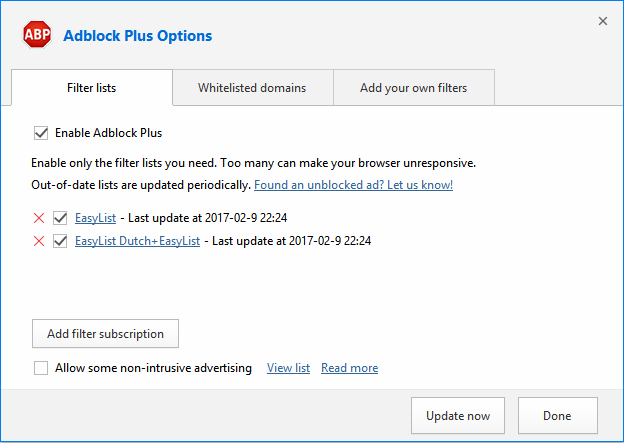Open the EasyList link
Viewport: 624px width, 443px height.
(96, 218)
